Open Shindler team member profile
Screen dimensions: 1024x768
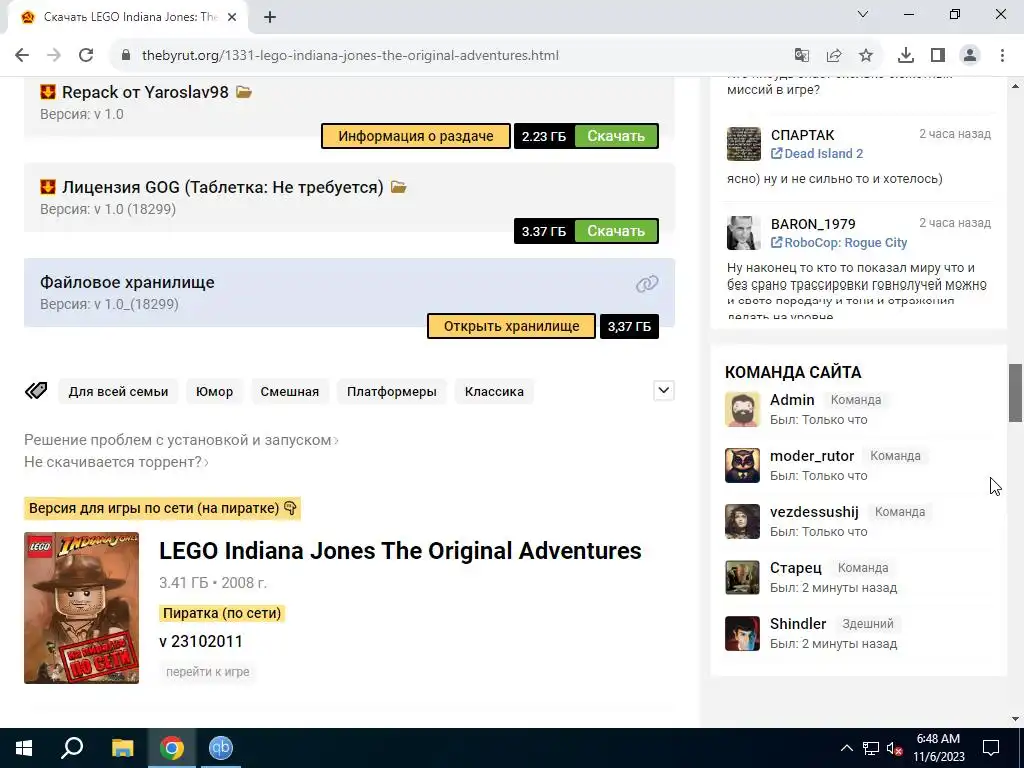point(798,624)
